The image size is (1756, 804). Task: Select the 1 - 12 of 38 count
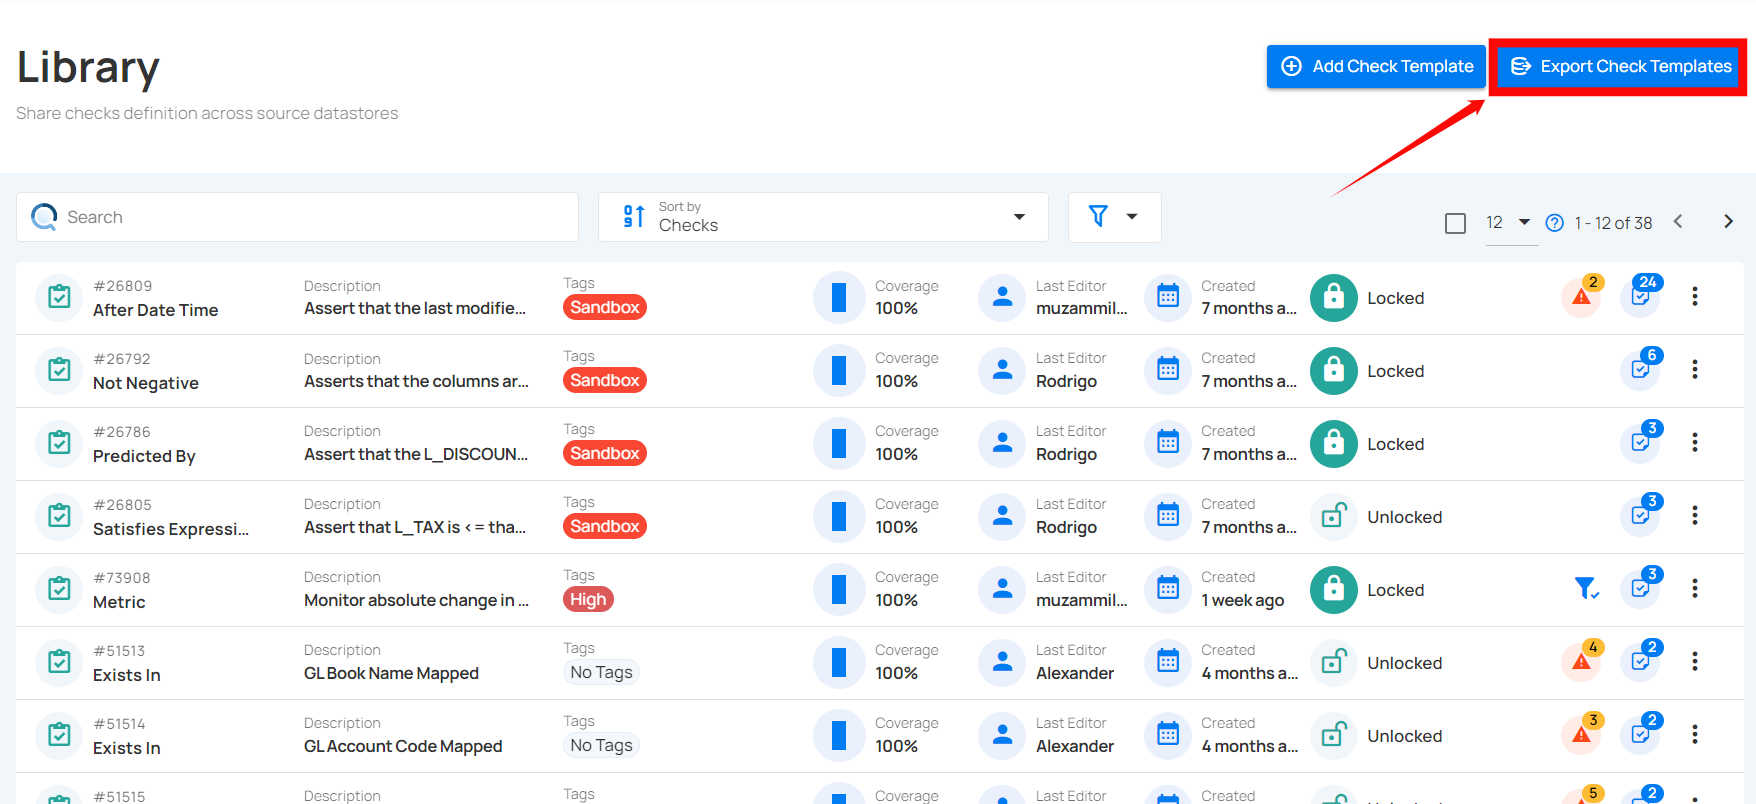click(x=1613, y=223)
